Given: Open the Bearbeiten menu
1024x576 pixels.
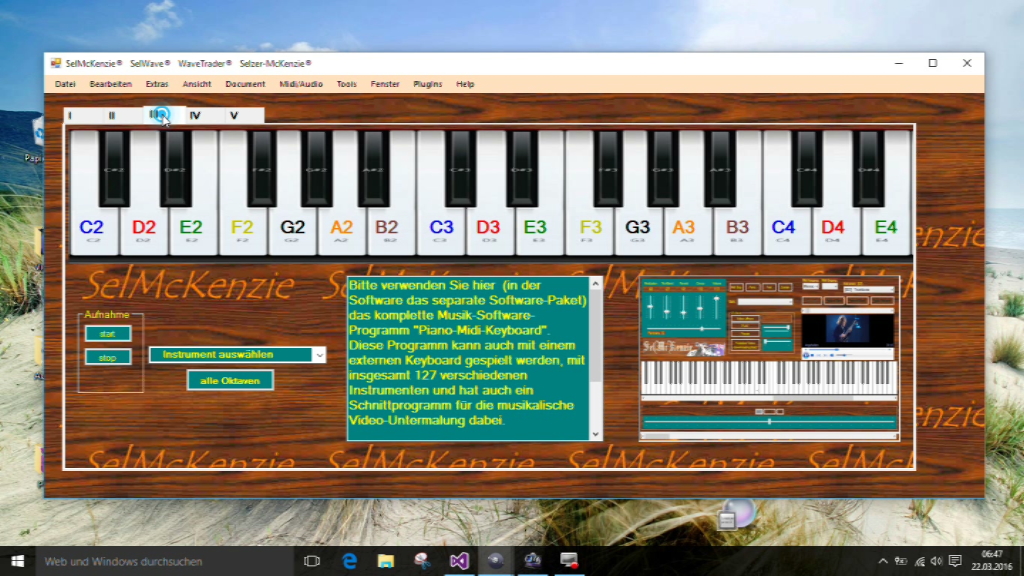Looking at the screenshot, I should [110, 84].
